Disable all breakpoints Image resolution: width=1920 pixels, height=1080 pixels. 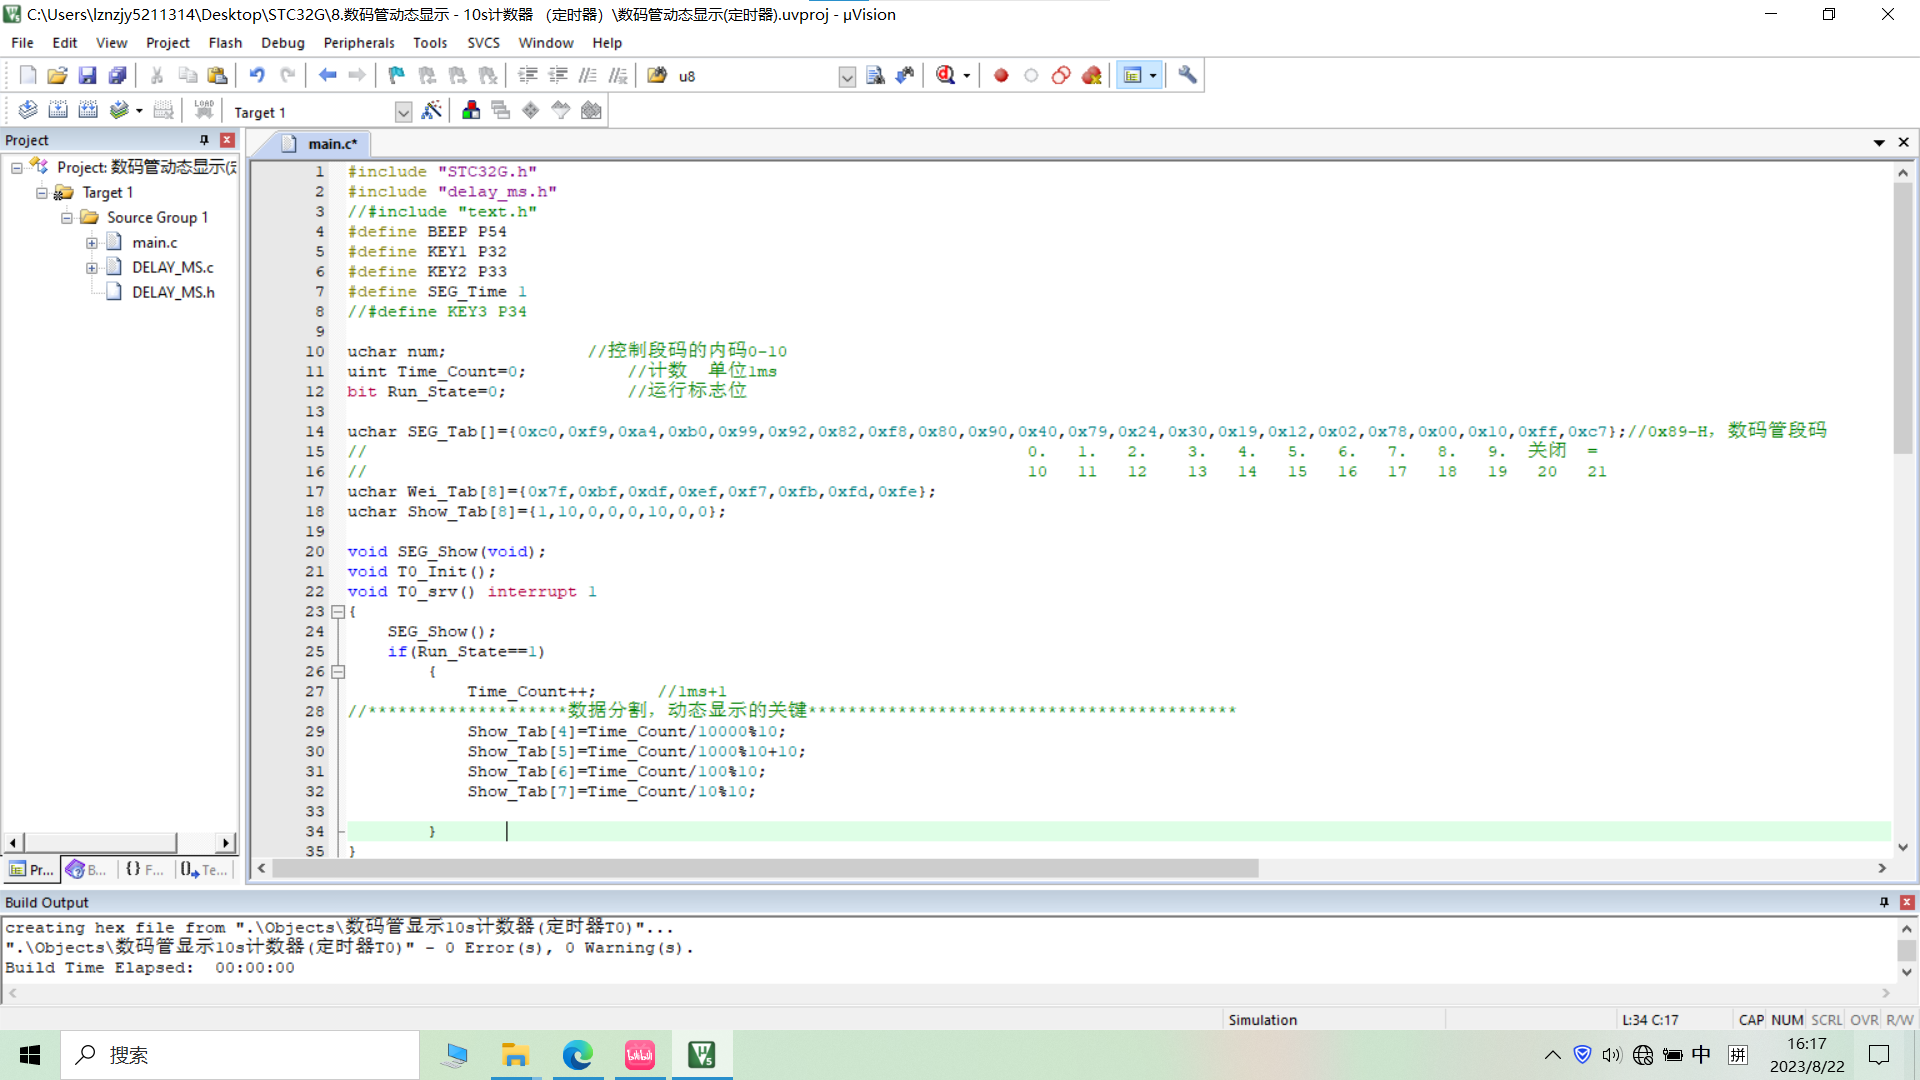click(1061, 75)
